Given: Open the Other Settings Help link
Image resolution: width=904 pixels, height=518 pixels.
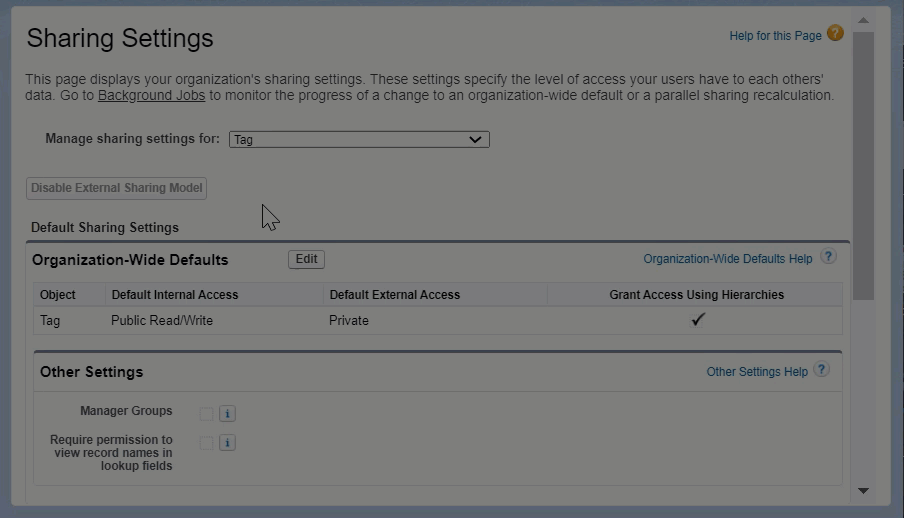Looking at the screenshot, I should 756,372.
